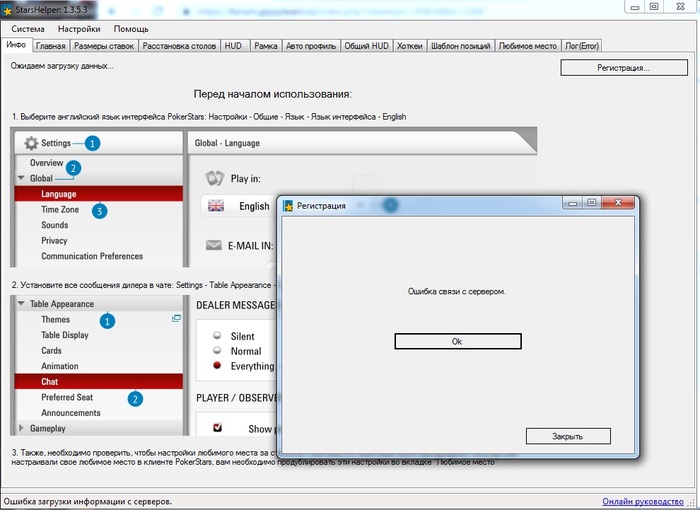Close the StarsHelper main window
This screenshot has width=700, height=510.
[680, 7]
